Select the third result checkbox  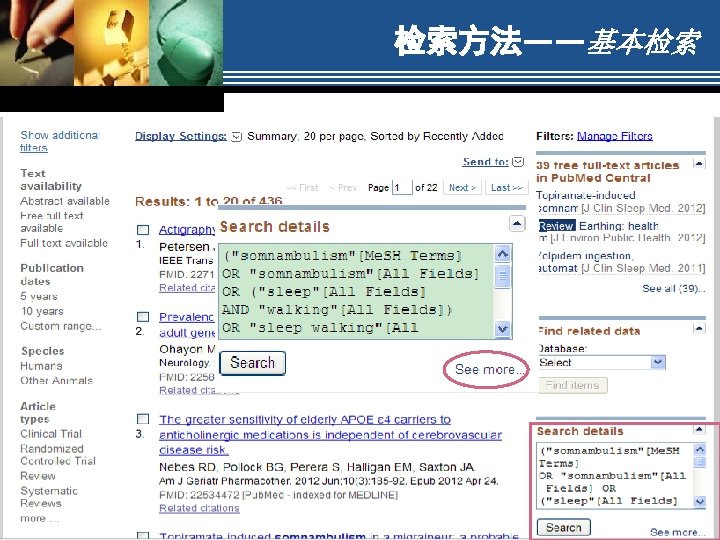[143, 419]
